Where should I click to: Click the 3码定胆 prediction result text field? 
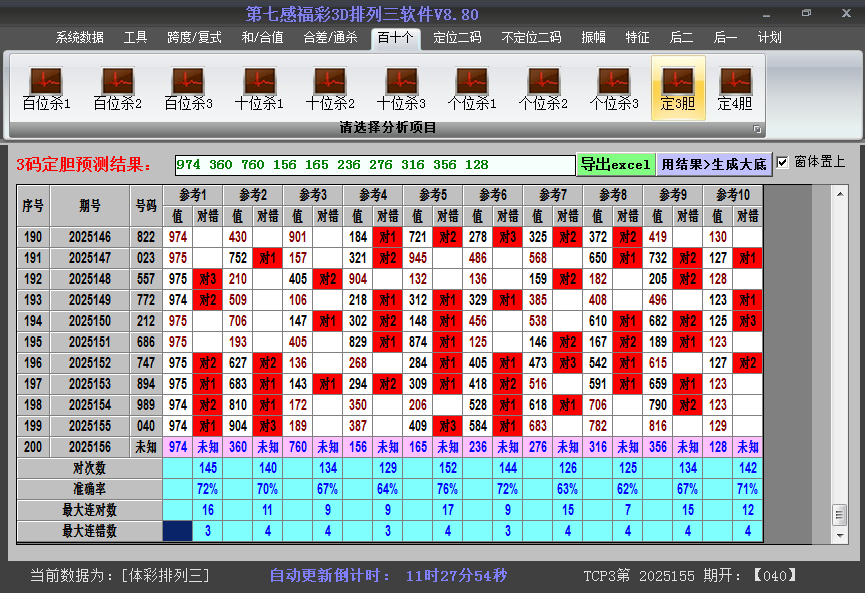pos(374,164)
